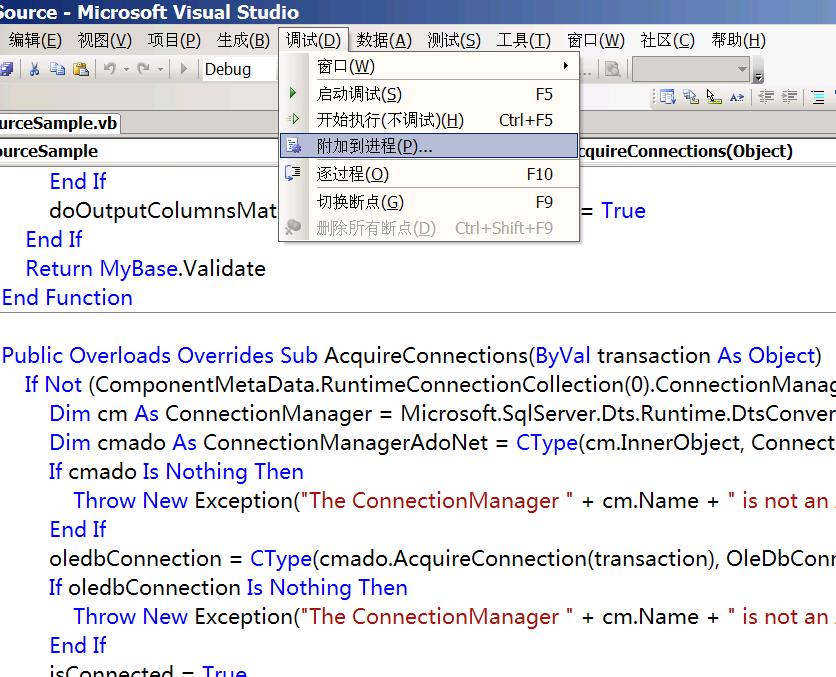Open the 社区(C) menu

point(668,40)
